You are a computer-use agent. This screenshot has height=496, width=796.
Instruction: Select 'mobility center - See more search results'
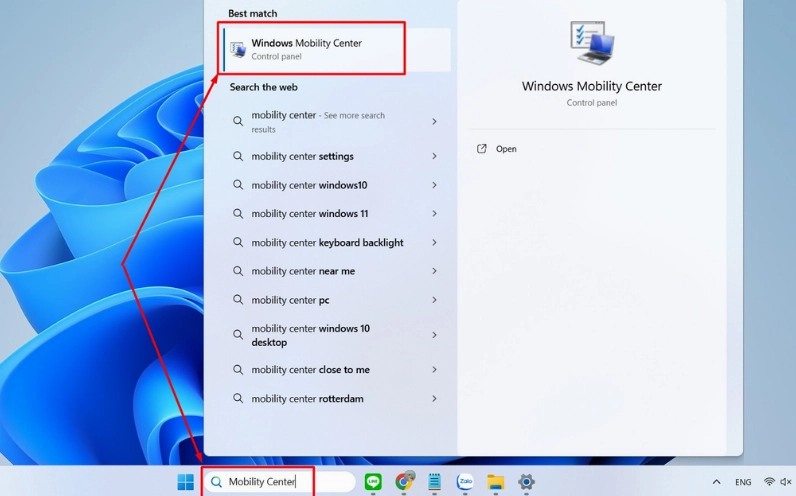336,122
